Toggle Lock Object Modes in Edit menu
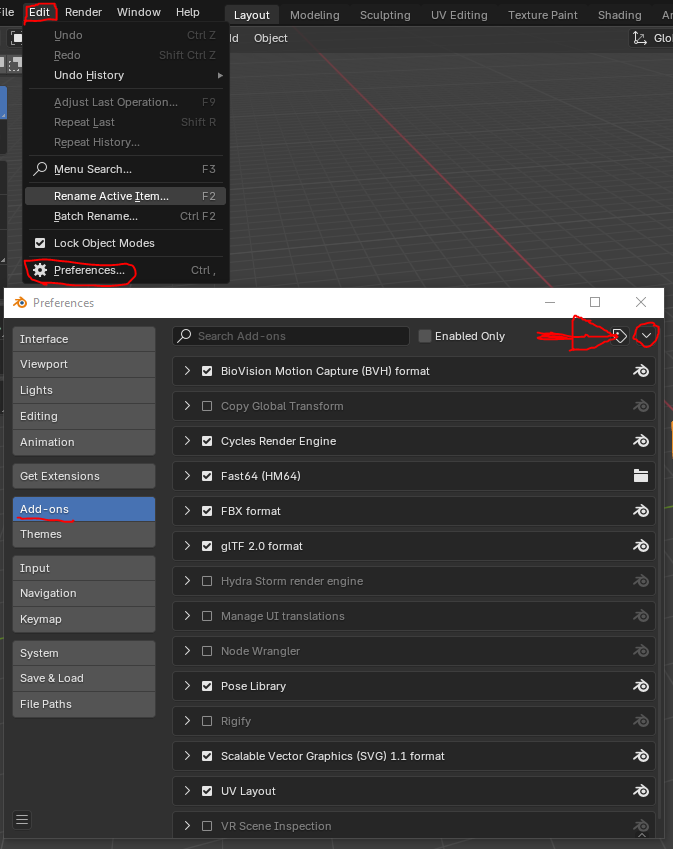Screen dimensions: 673x849 pos(40,243)
